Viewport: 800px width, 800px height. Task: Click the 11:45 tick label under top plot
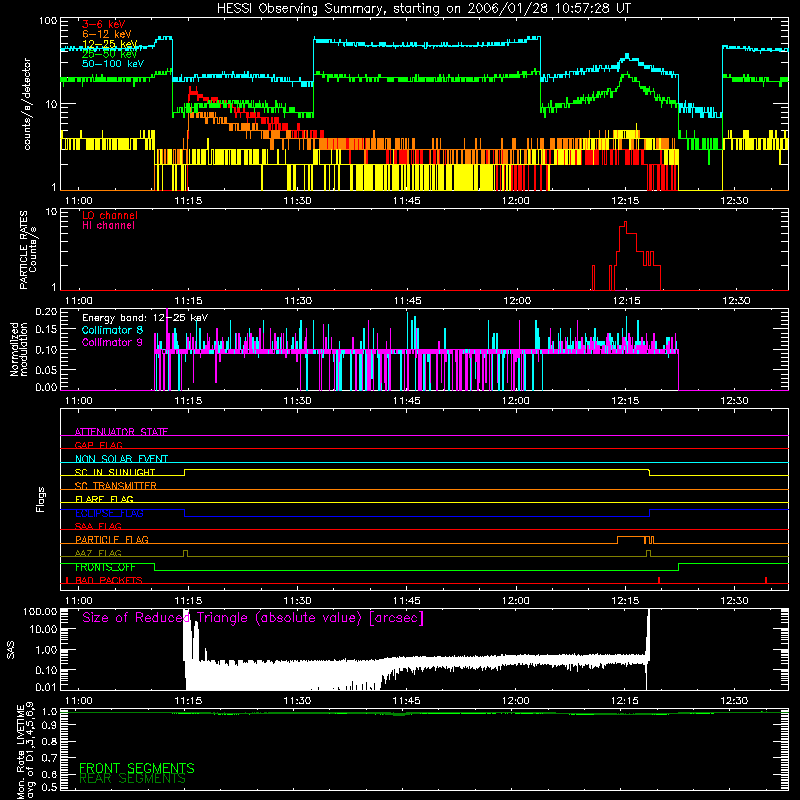[x=407, y=201]
